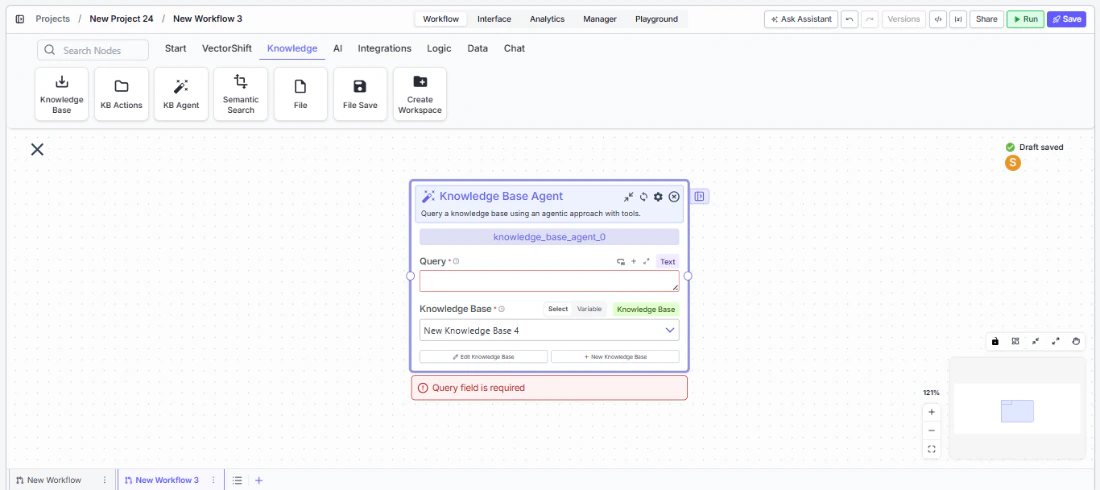The image size is (1100, 490).
Task: Show Knowledge Base field info icon
Action: click(x=502, y=309)
